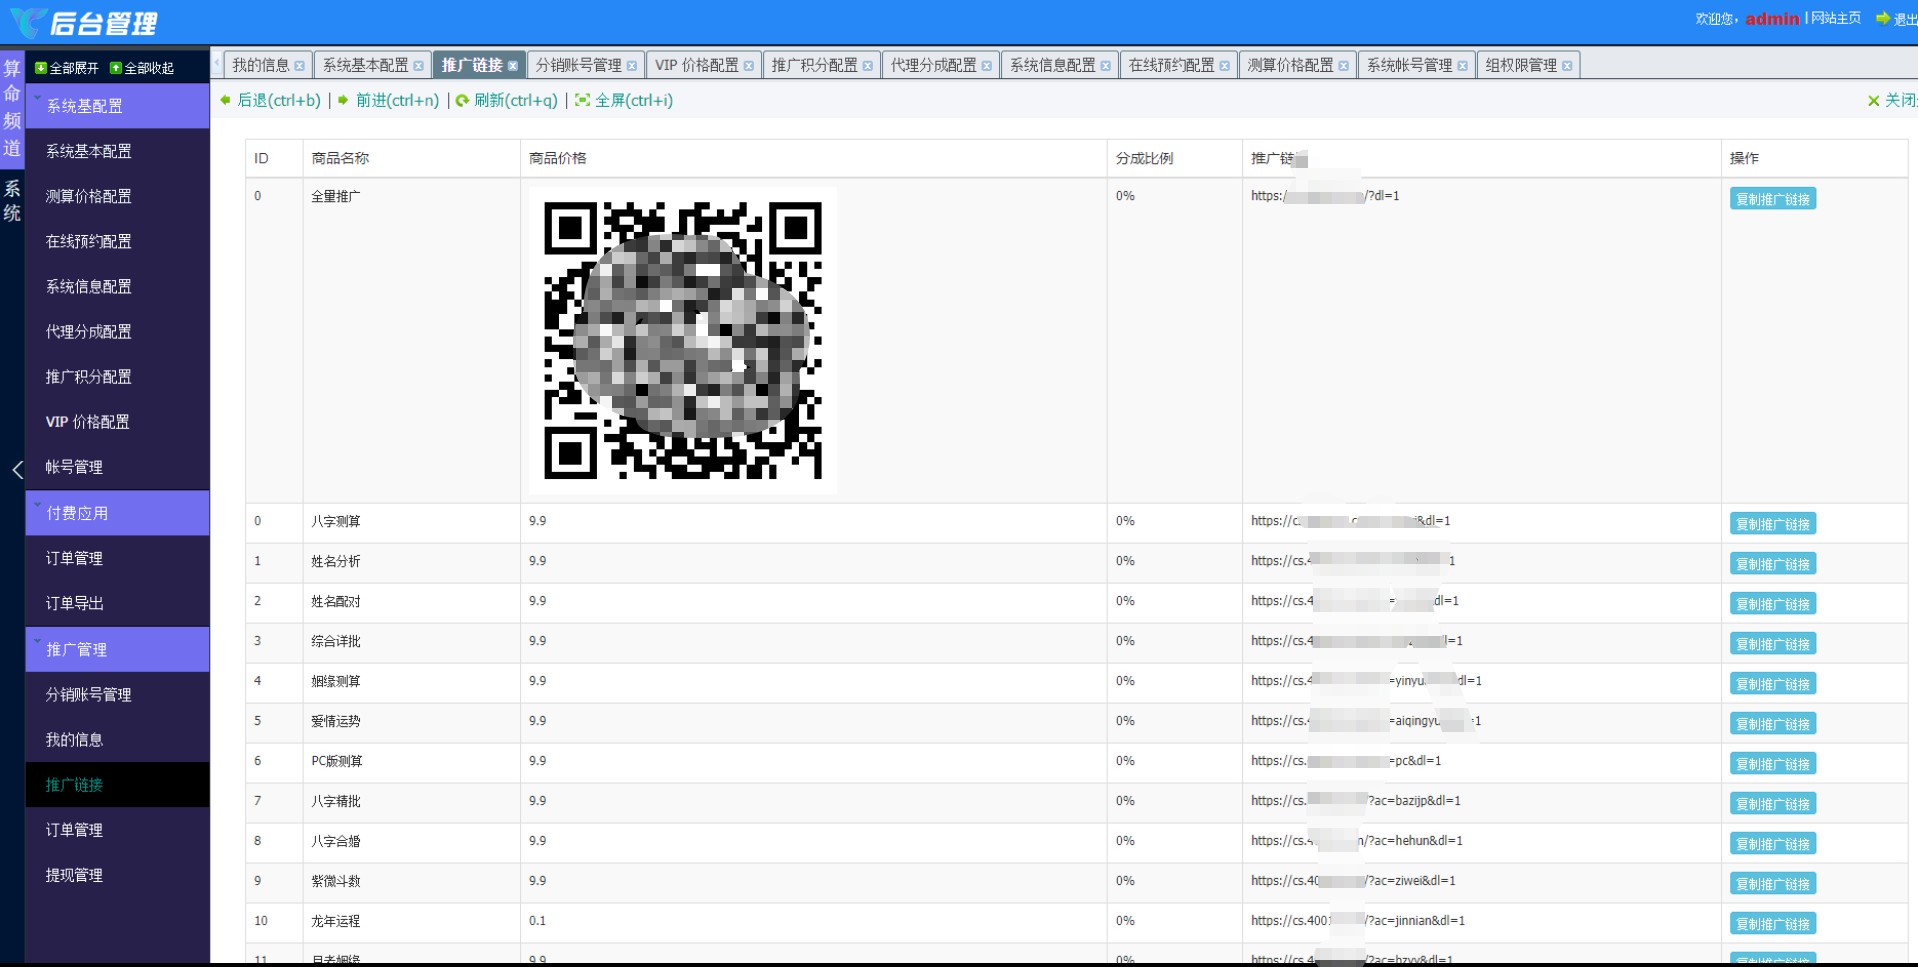Close the 在线预约配置 tab via its x icon
1918x967 pixels.
click(x=1224, y=66)
